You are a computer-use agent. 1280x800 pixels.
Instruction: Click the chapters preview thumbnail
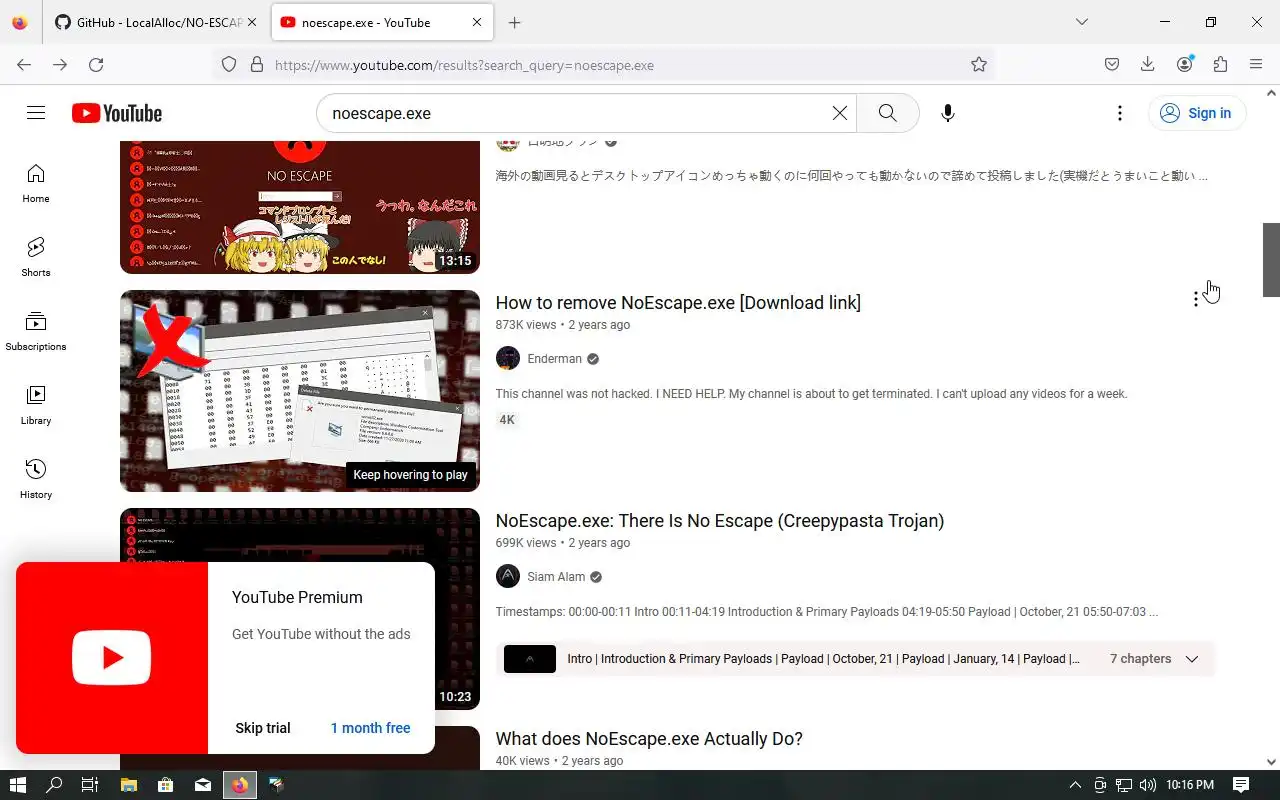point(530,659)
